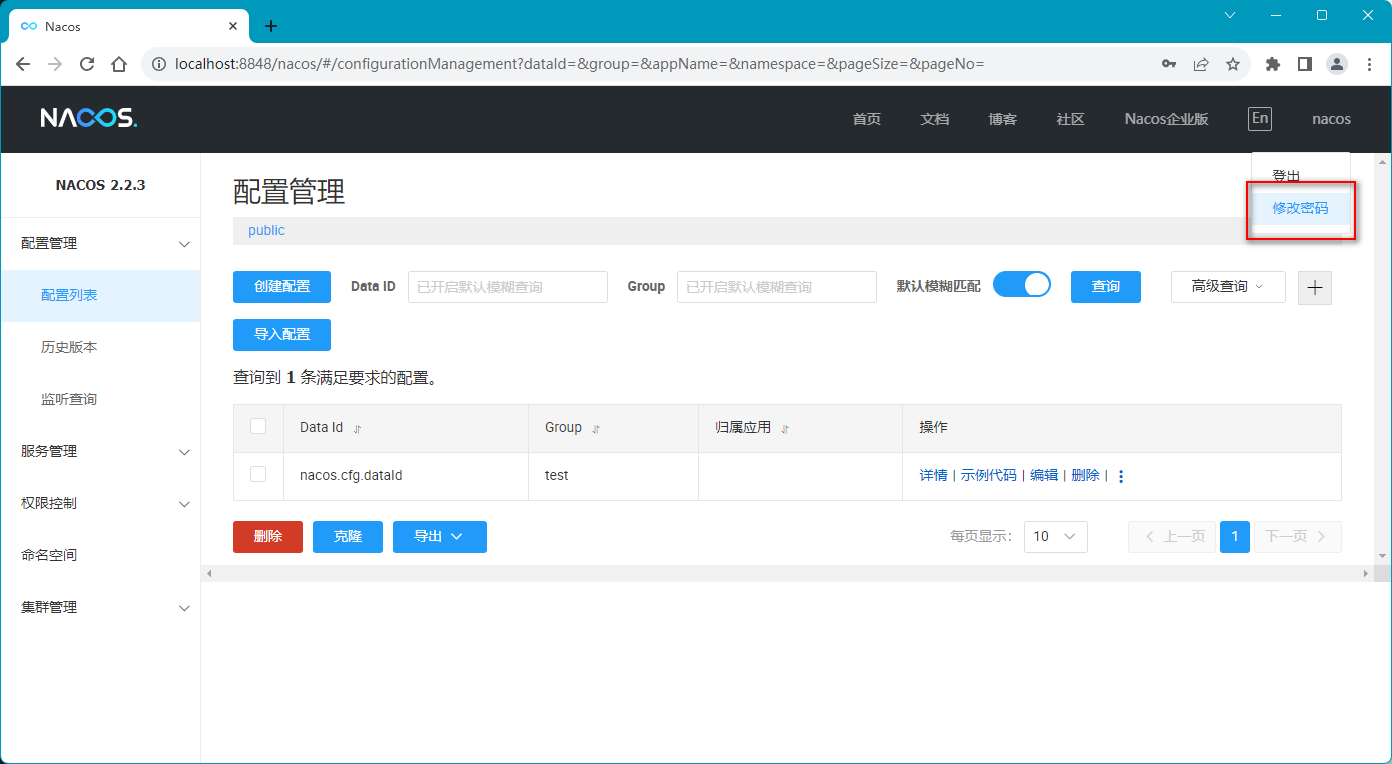The height and width of the screenshot is (764, 1392).
Task: Open page size dropdown showing 10
Action: [1056, 536]
